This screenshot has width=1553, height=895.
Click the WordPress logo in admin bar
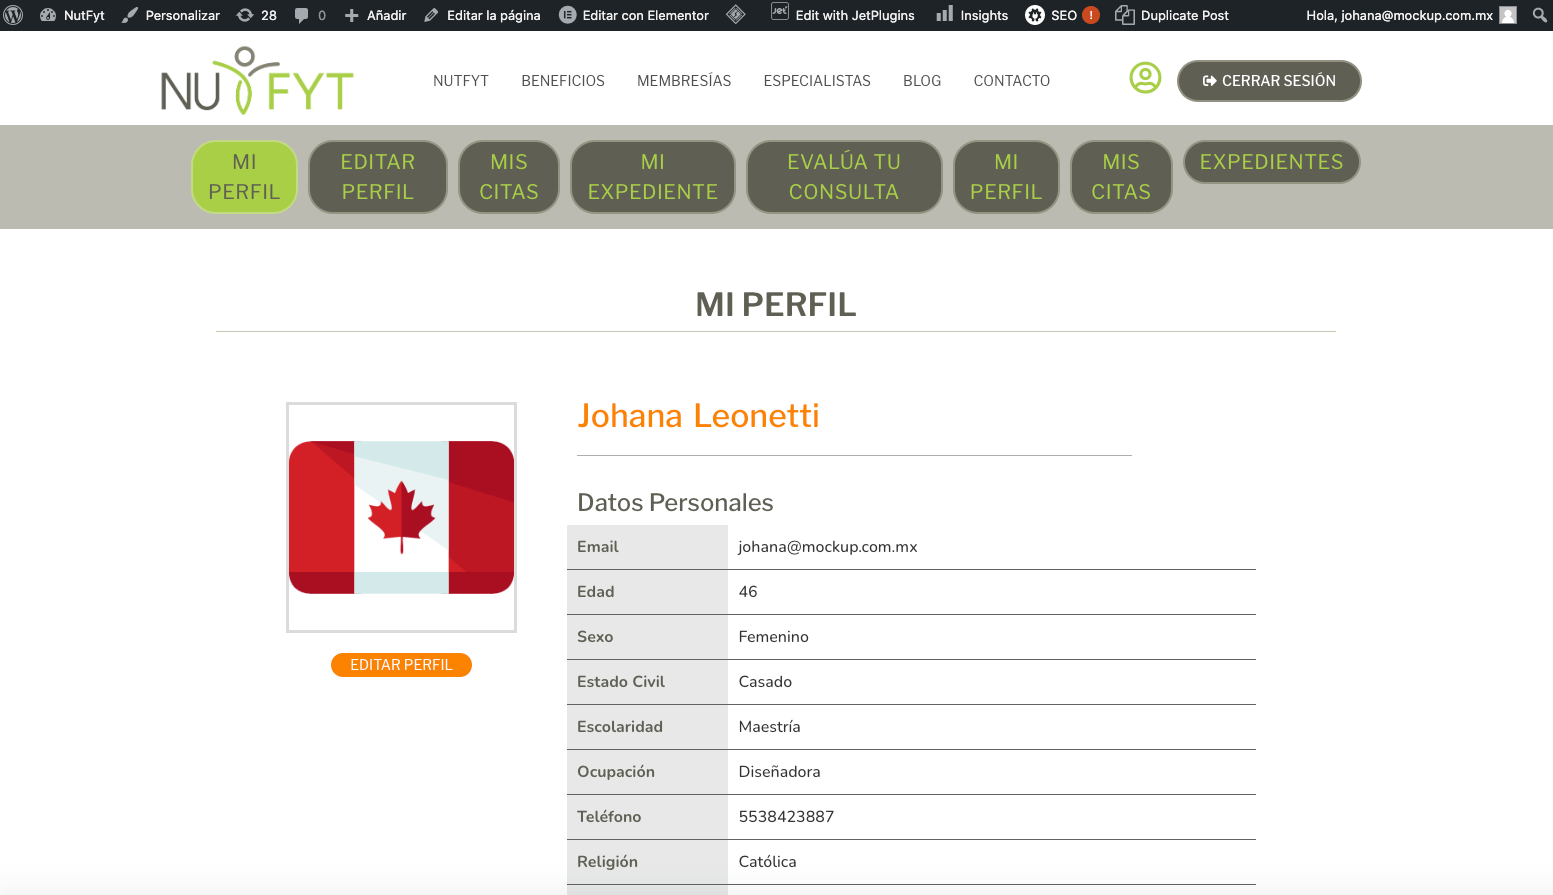click(x=14, y=15)
